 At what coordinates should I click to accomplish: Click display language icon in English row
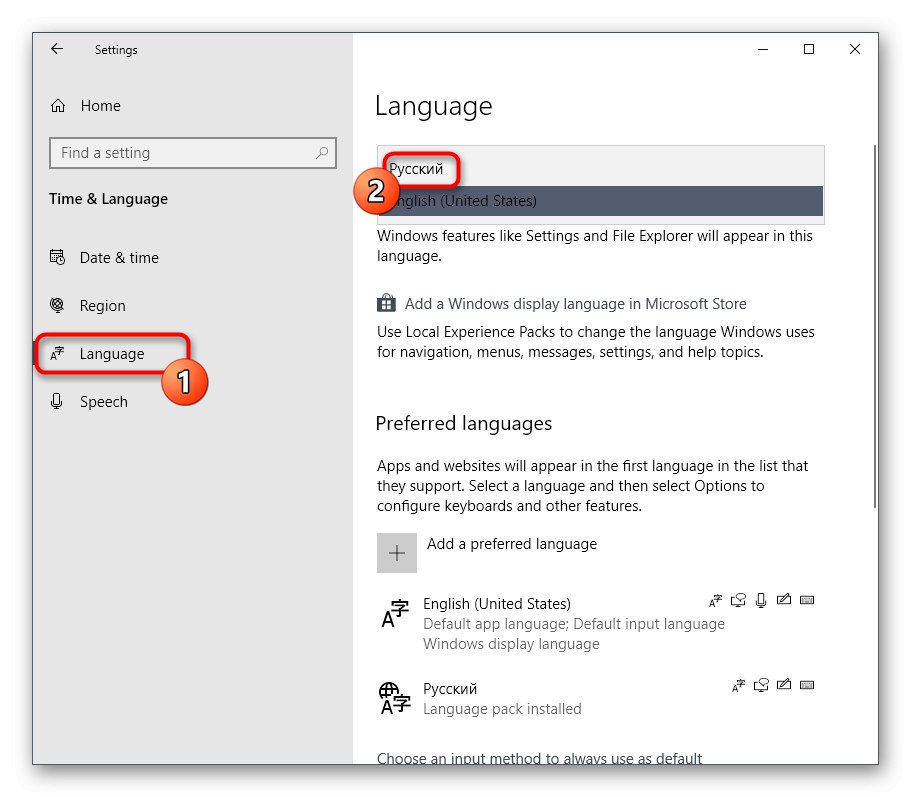click(715, 601)
